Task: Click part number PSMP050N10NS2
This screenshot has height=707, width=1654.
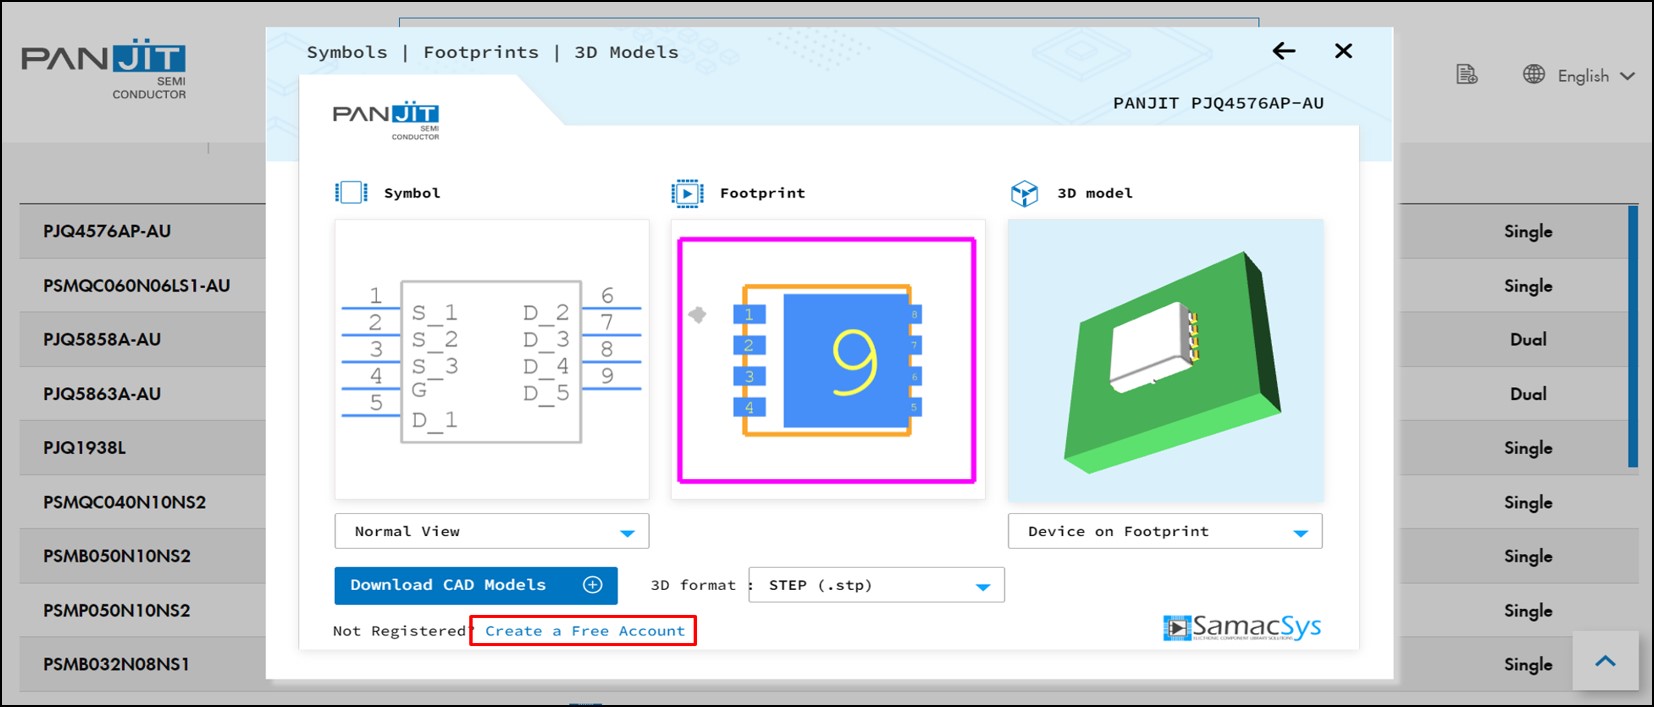Action: 117,610
